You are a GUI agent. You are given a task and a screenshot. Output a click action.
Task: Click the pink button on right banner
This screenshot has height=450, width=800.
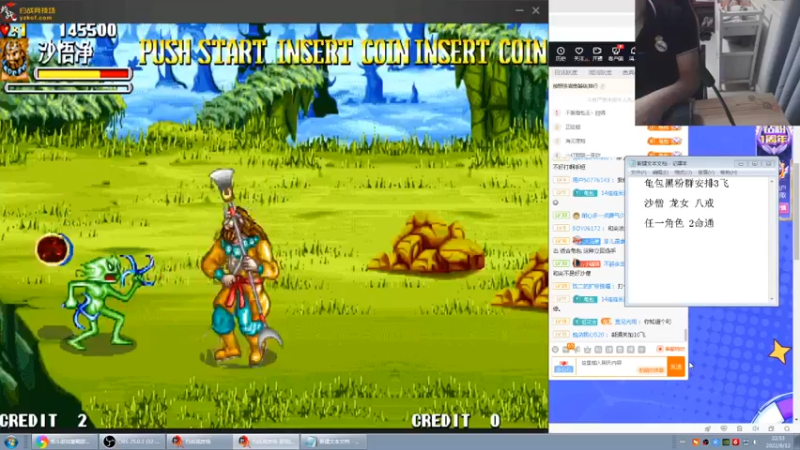coord(784,208)
